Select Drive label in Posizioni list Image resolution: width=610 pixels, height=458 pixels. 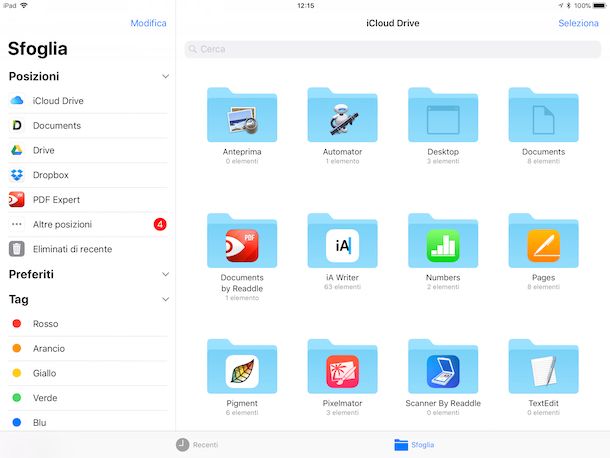[44, 150]
